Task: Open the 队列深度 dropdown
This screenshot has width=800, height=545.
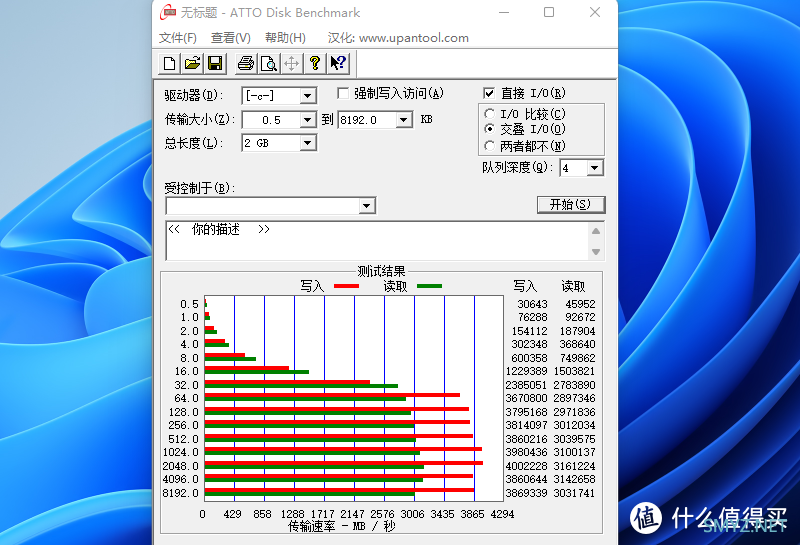Action: click(x=594, y=168)
